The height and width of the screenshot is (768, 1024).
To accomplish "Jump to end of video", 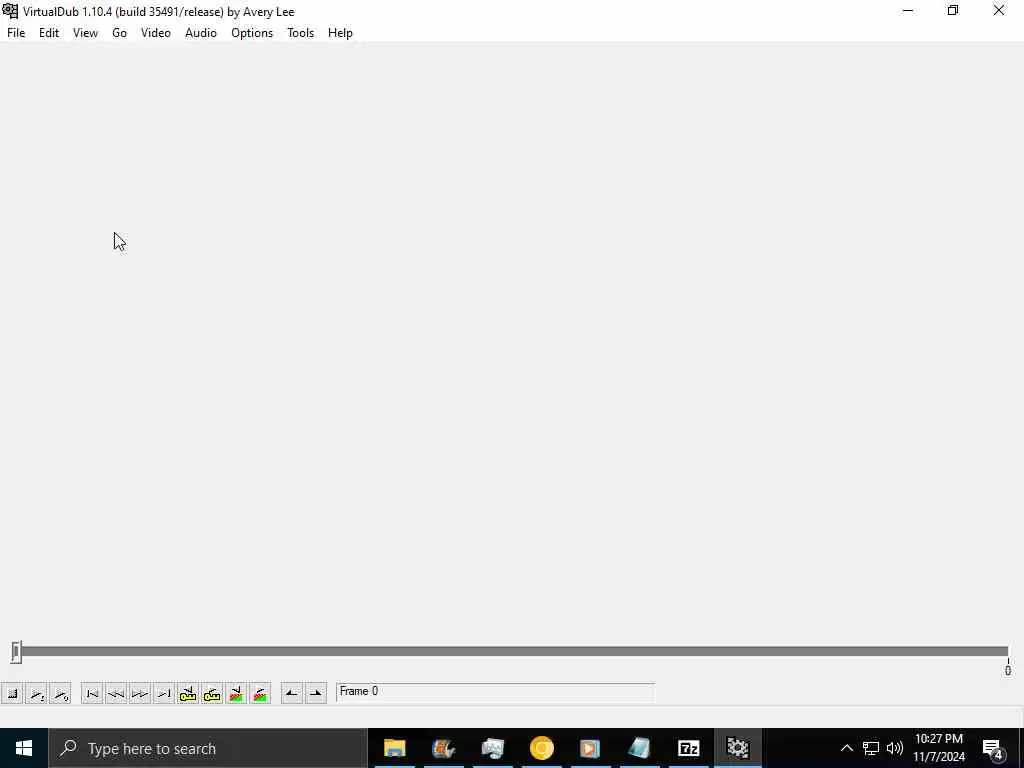I will 164,694.
